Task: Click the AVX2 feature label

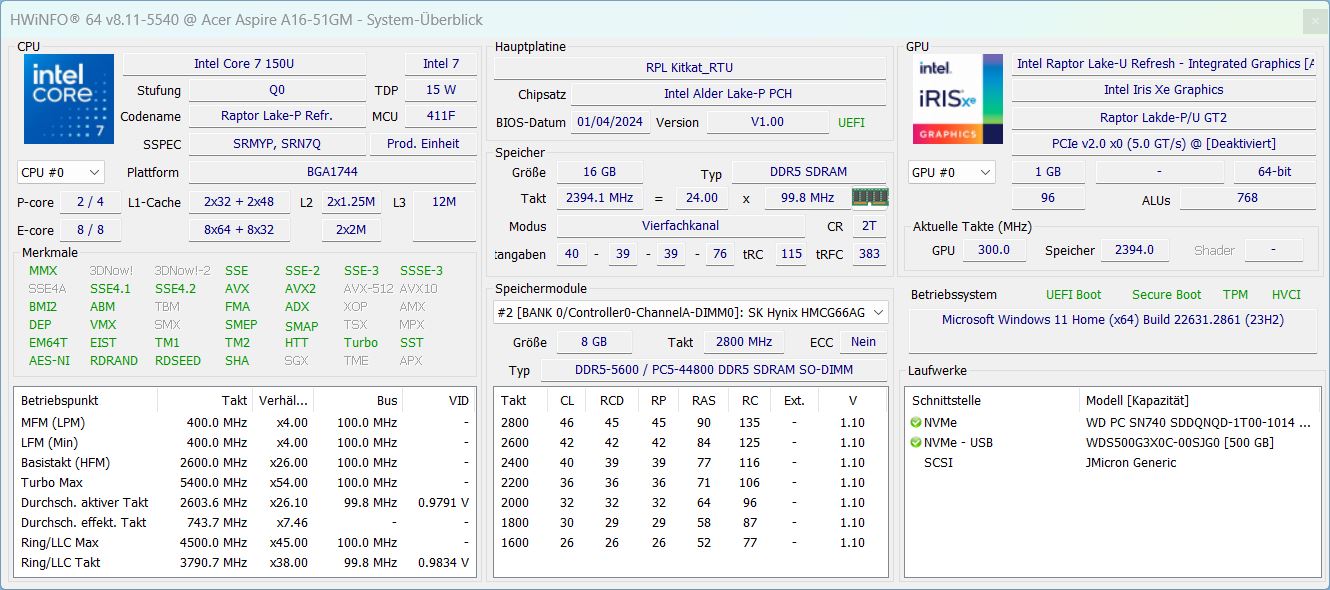Action: (x=300, y=288)
